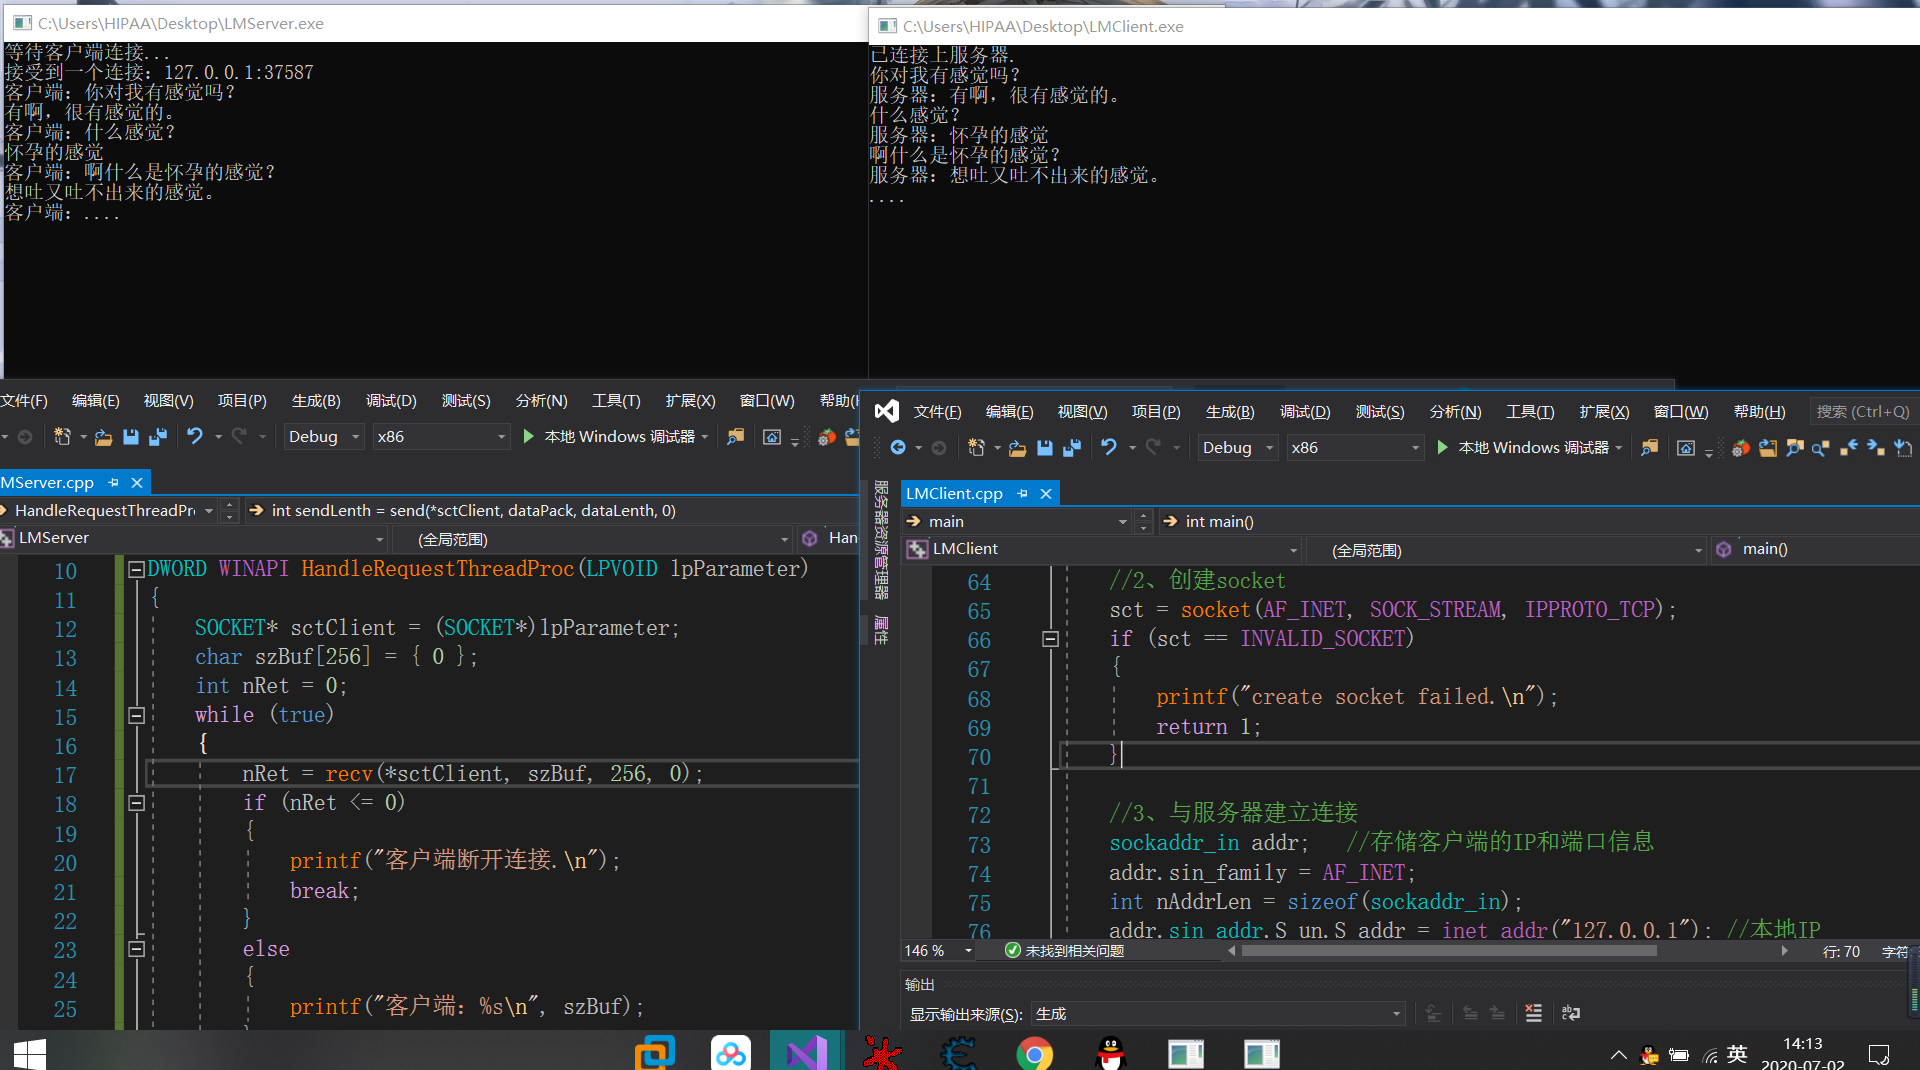
Task: Open the server explorer side tab
Action: coord(881,540)
